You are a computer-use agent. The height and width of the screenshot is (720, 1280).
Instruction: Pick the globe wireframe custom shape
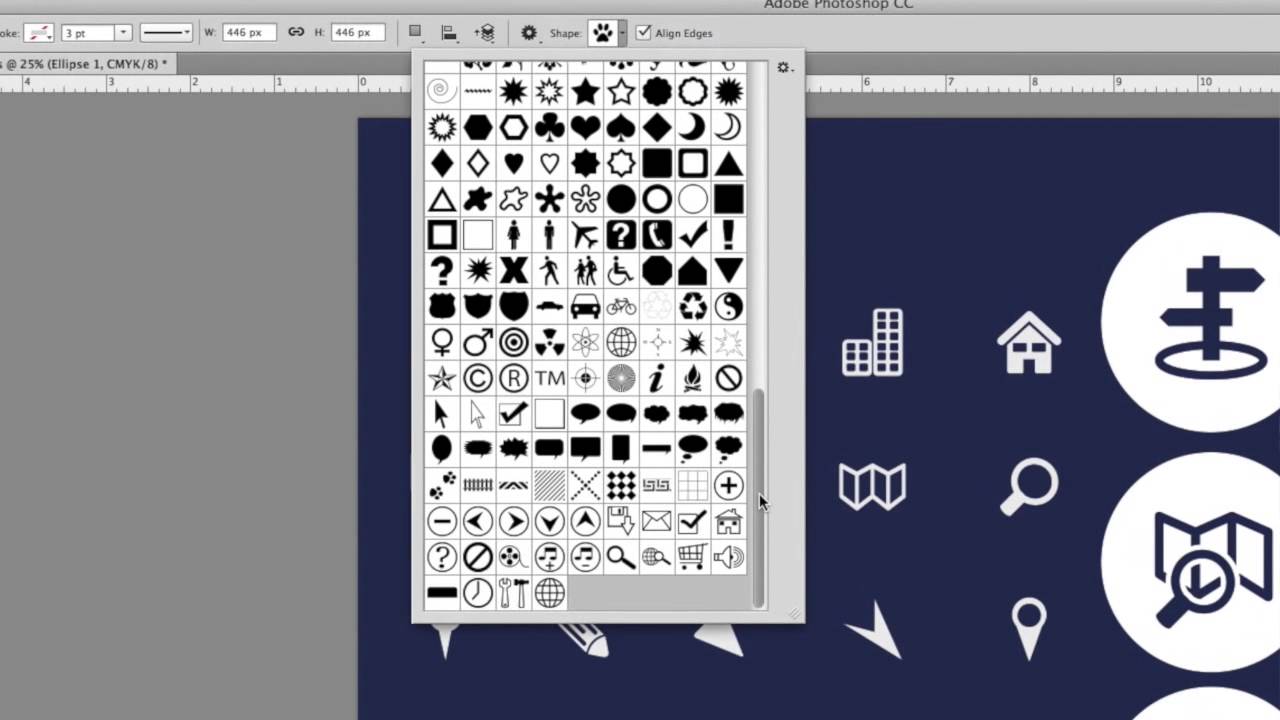tap(621, 343)
